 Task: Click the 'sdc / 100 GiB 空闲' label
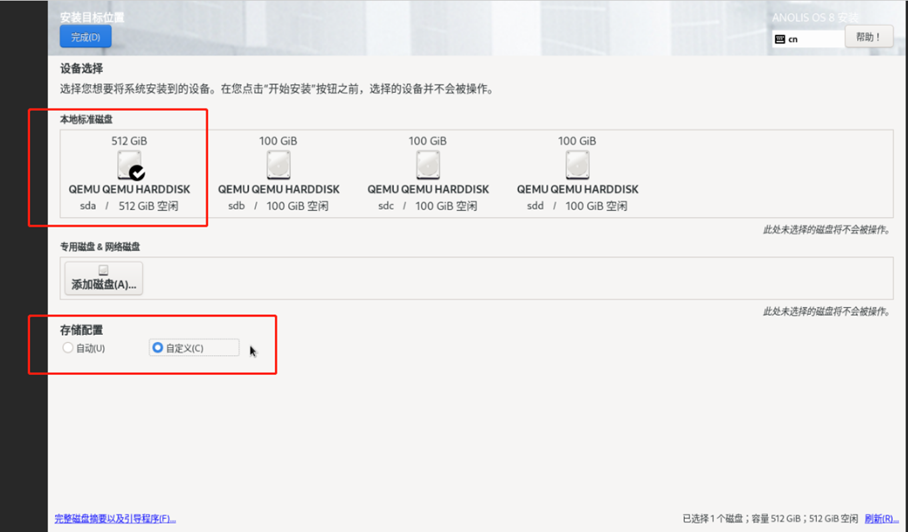pyautogui.click(x=427, y=206)
